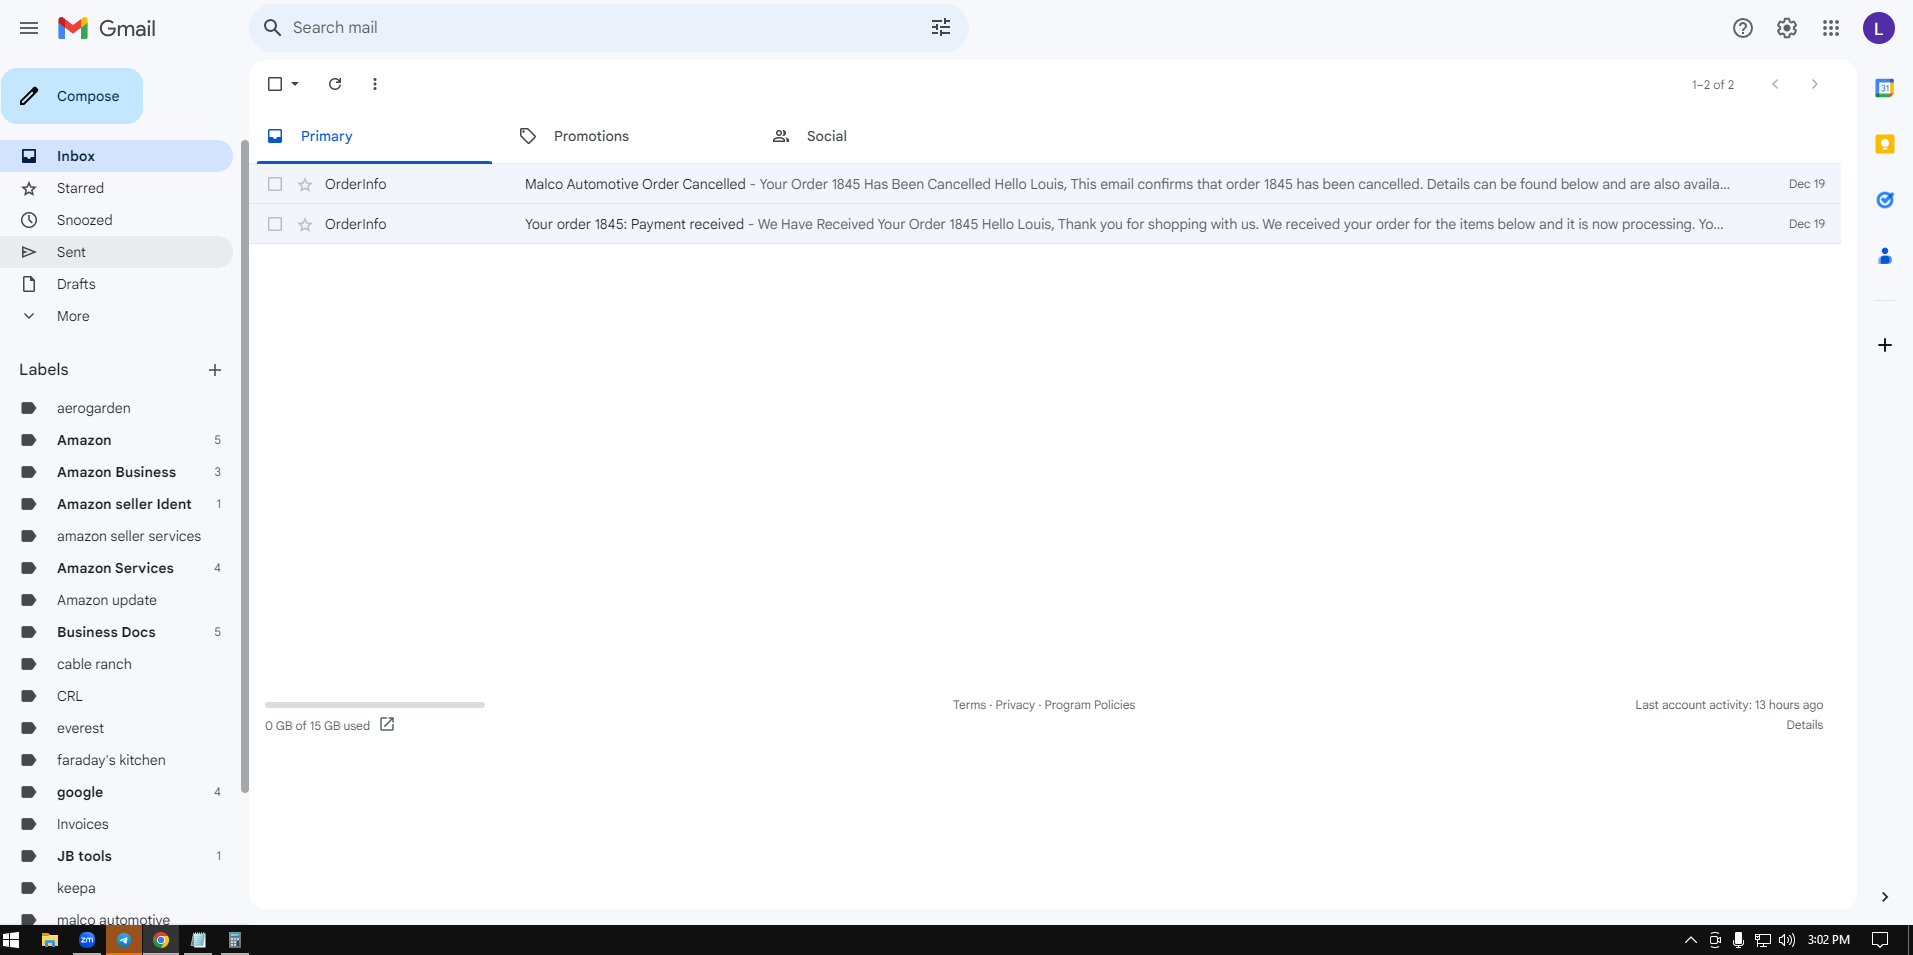This screenshot has width=1913, height=955.
Task: Open the More options toolbar menu
Action: pyautogui.click(x=375, y=84)
